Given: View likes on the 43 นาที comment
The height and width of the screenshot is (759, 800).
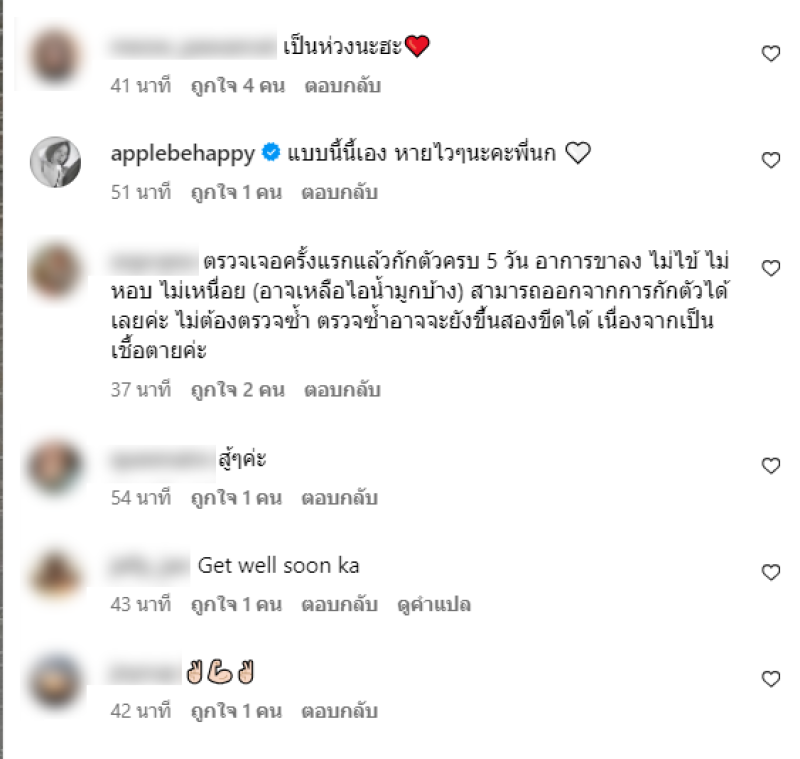Looking at the screenshot, I should coord(236,604).
